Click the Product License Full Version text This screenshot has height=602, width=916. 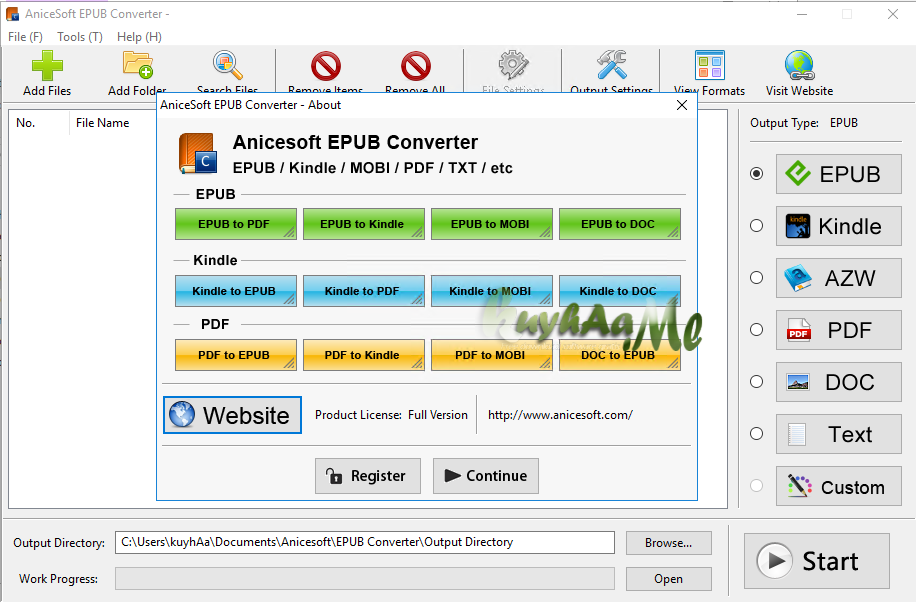tap(391, 415)
